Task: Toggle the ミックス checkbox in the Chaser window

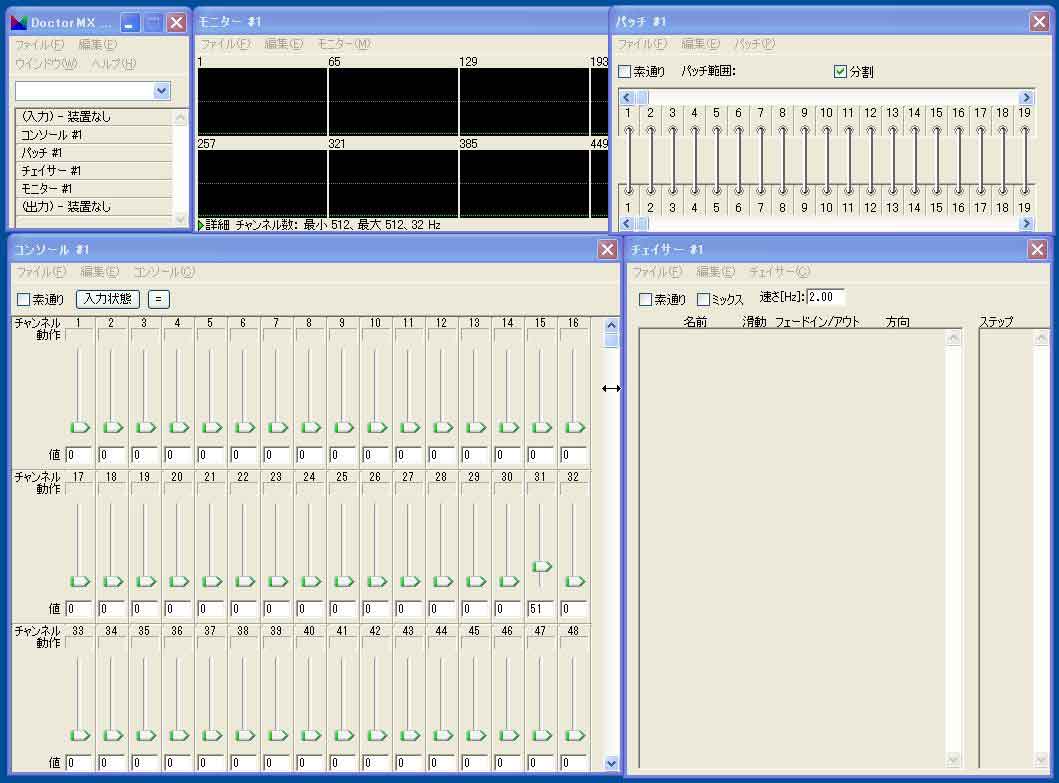Action: click(x=703, y=299)
